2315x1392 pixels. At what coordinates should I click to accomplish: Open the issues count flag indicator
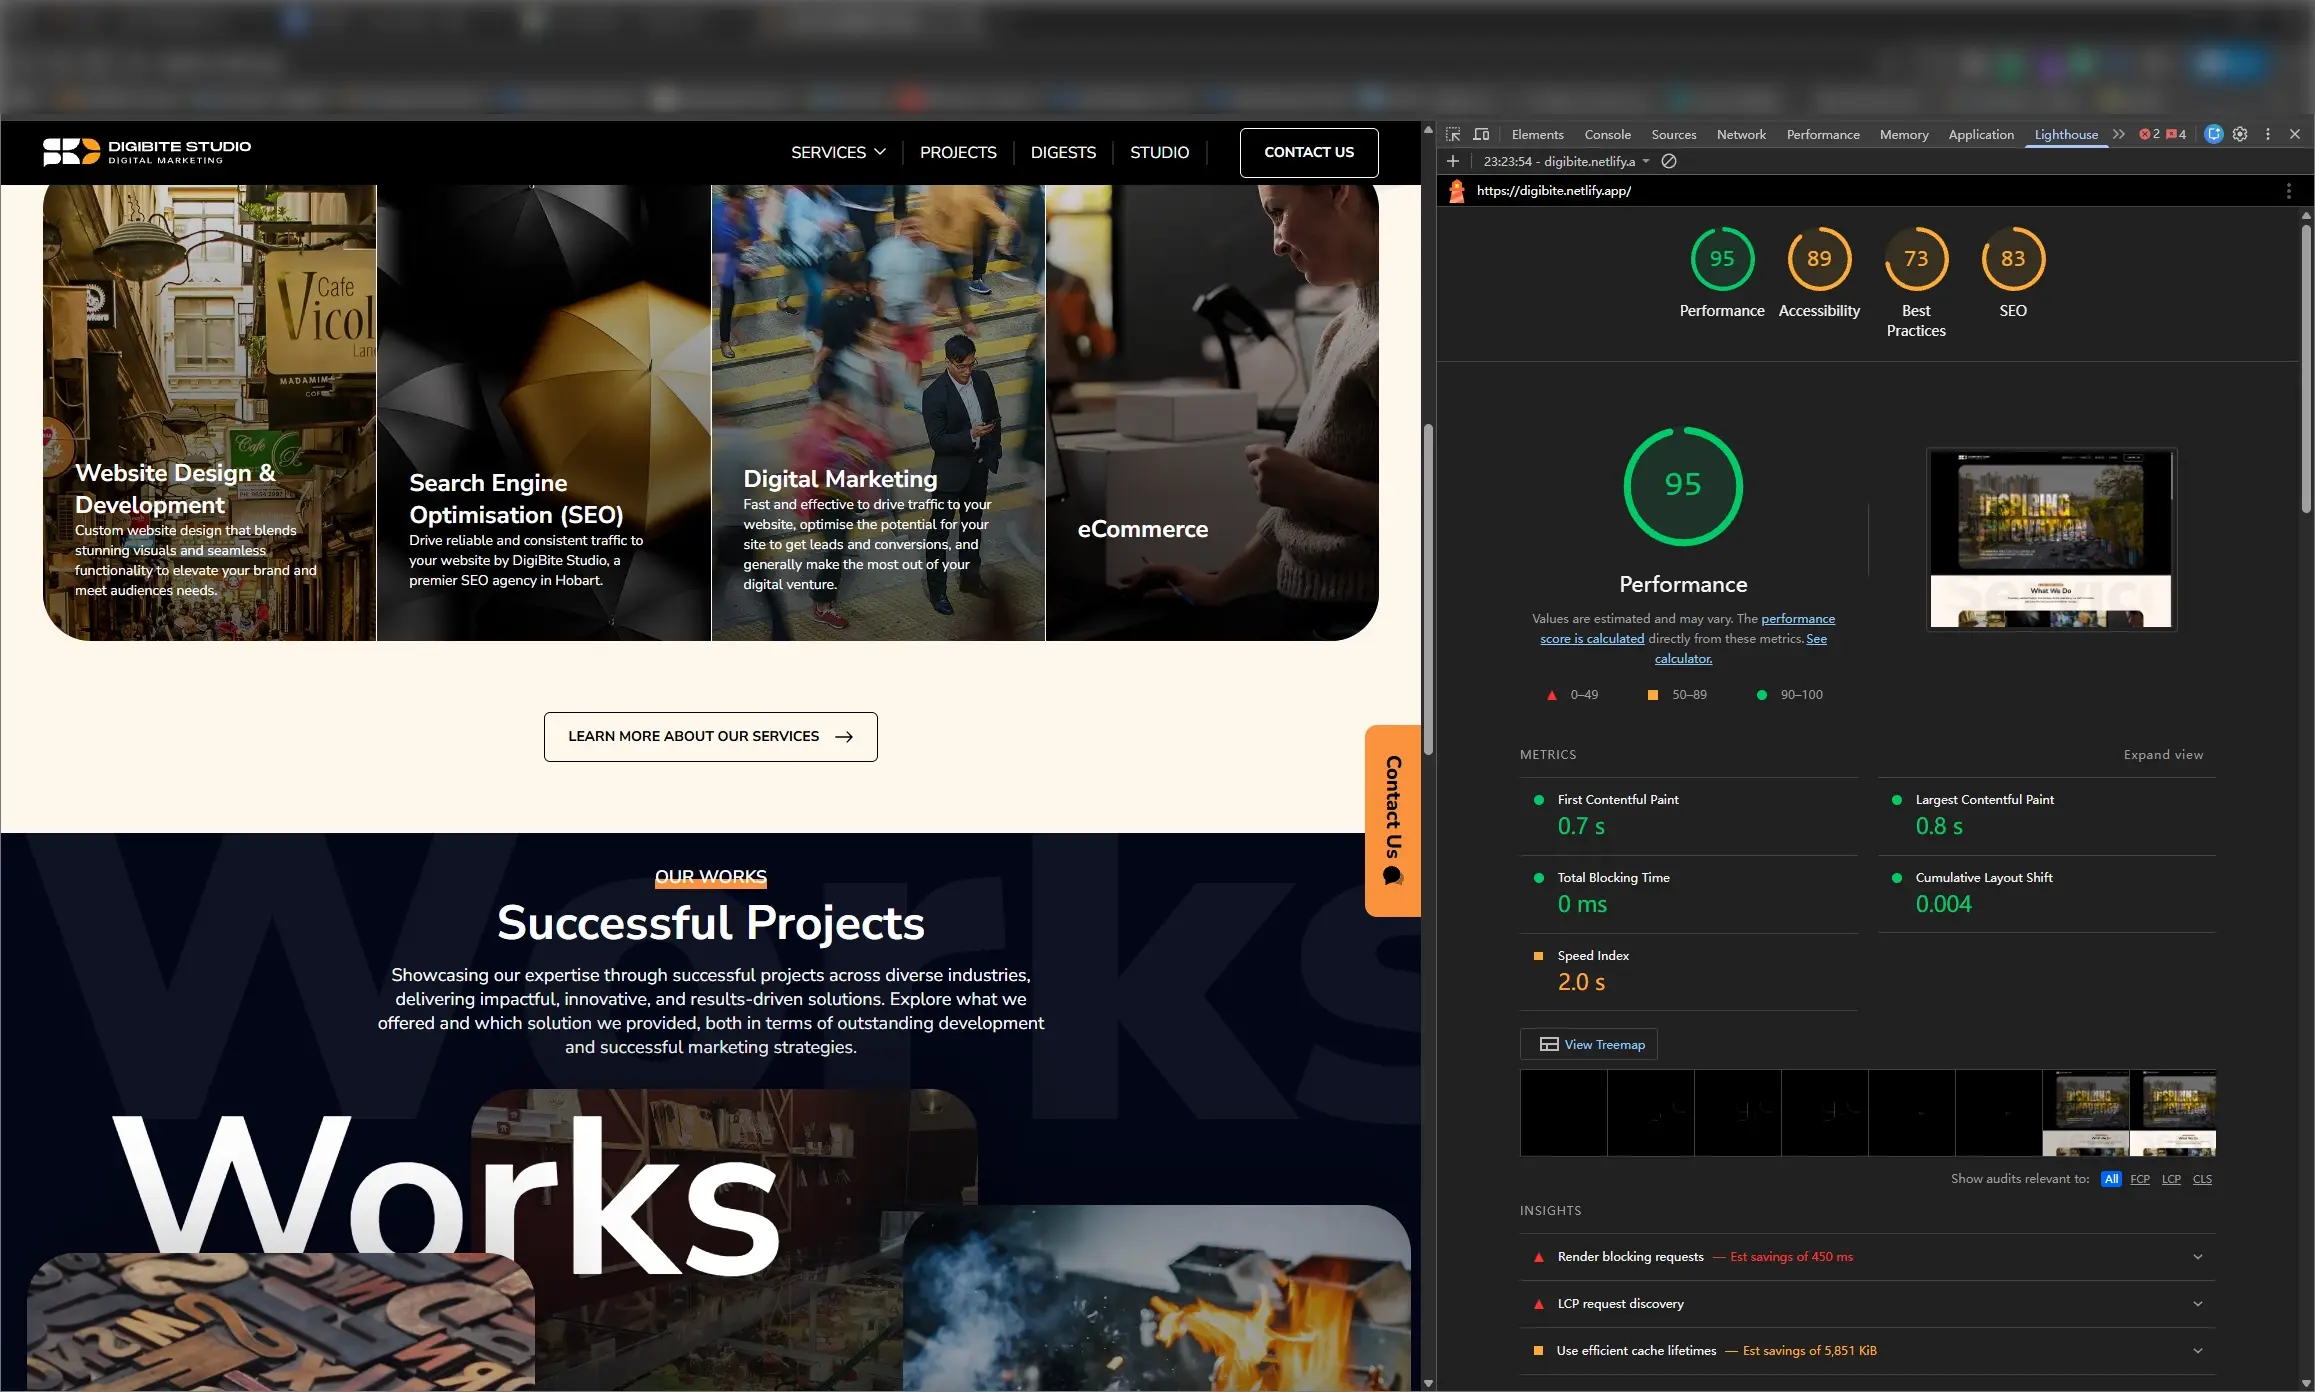[2176, 134]
